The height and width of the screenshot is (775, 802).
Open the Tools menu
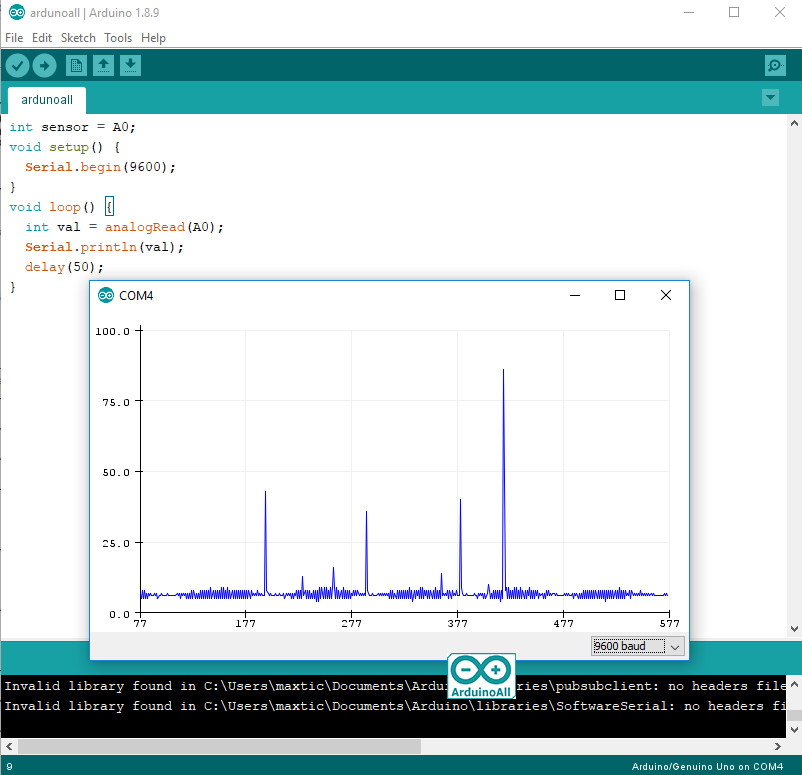pyautogui.click(x=118, y=38)
